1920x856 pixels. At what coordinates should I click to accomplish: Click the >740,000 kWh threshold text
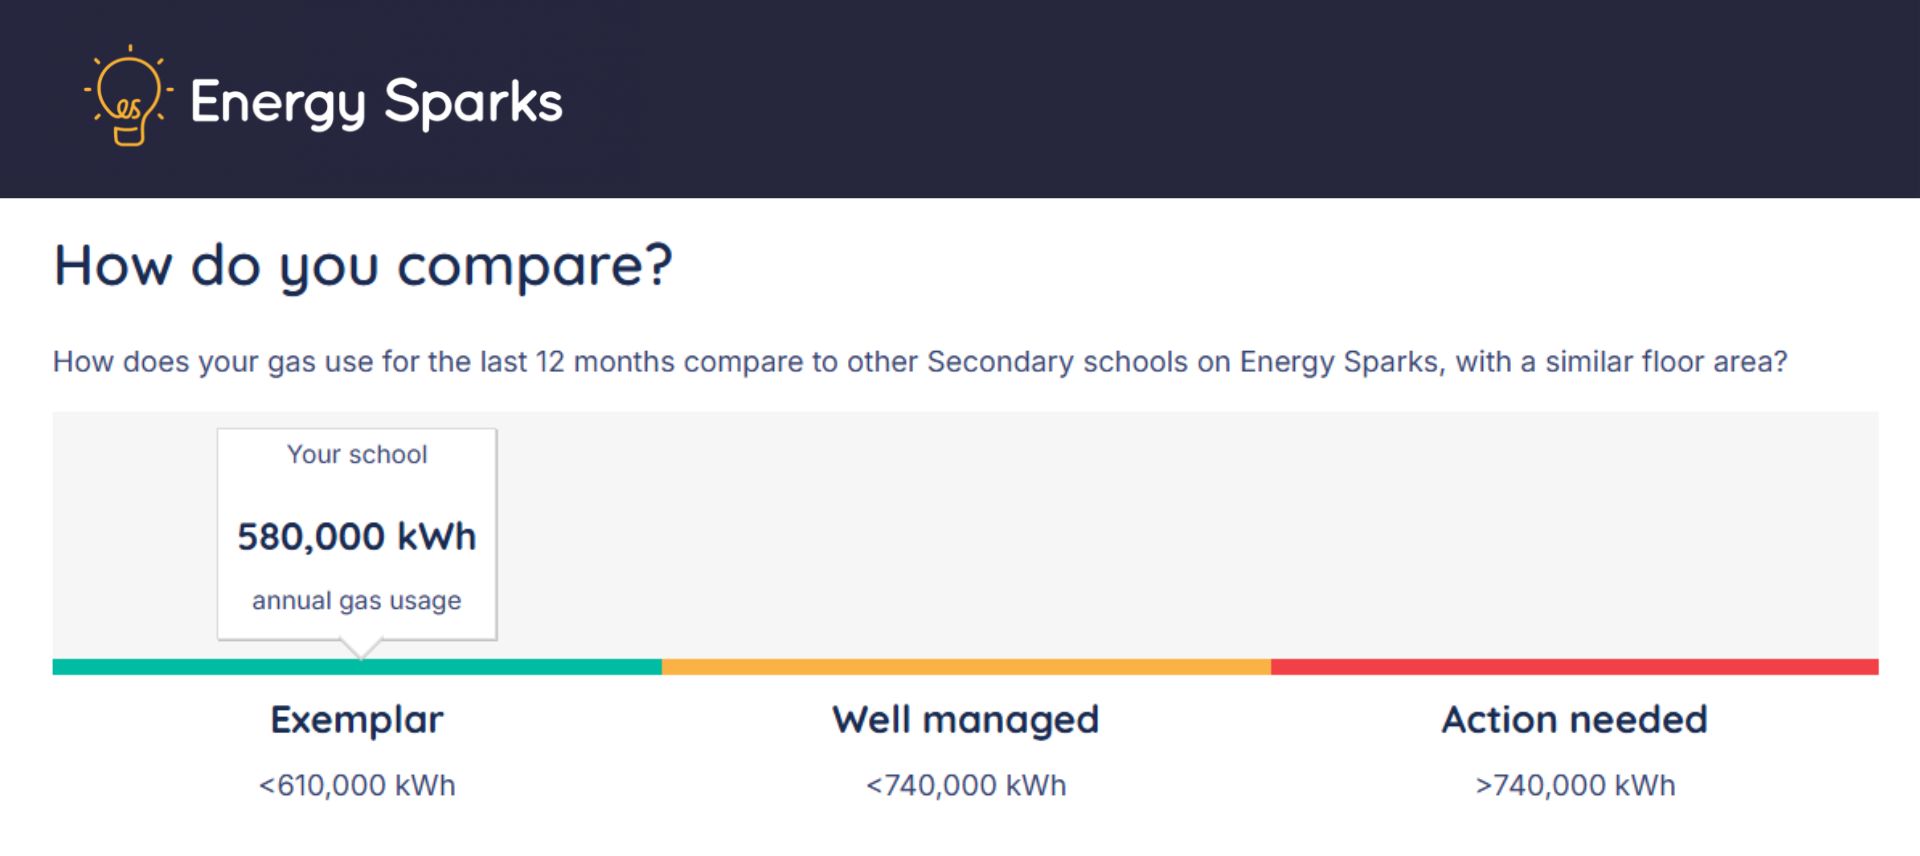(x=1575, y=785)
